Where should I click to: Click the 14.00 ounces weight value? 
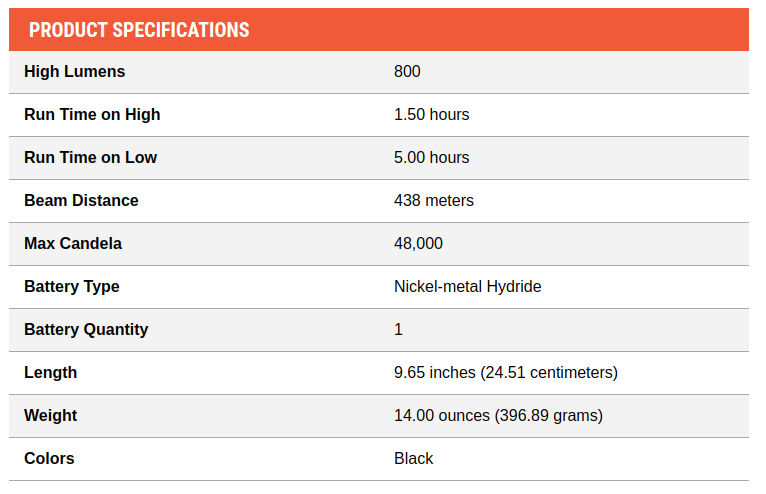498,415
